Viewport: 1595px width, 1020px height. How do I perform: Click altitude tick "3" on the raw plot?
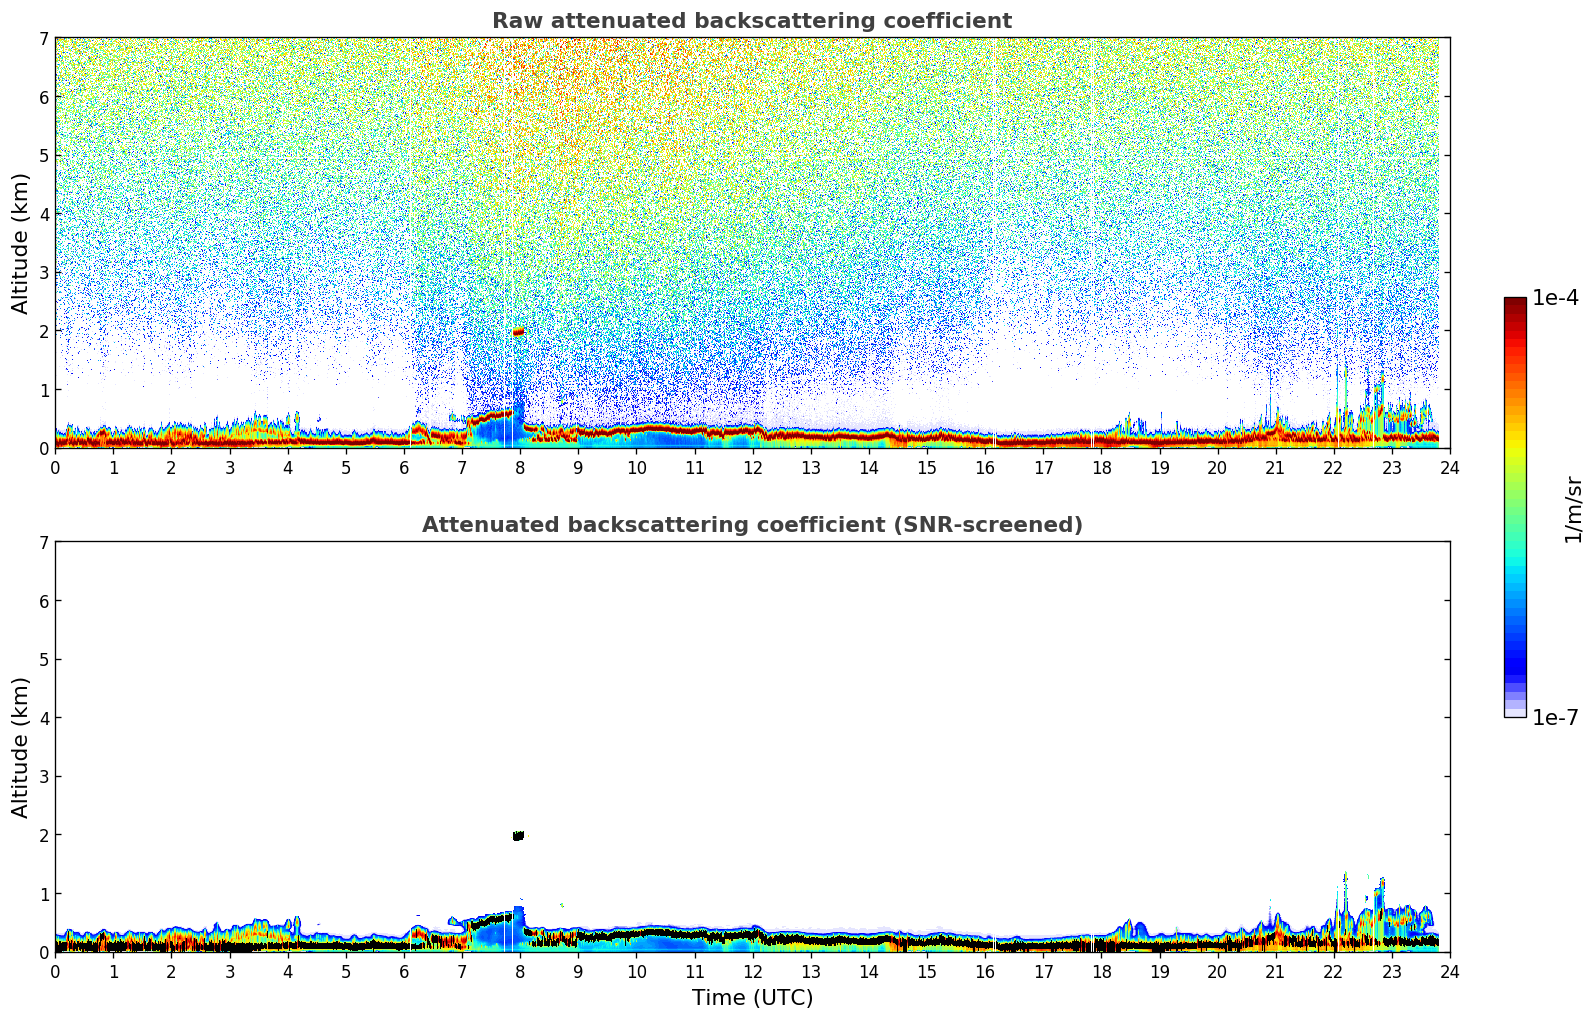43,273
